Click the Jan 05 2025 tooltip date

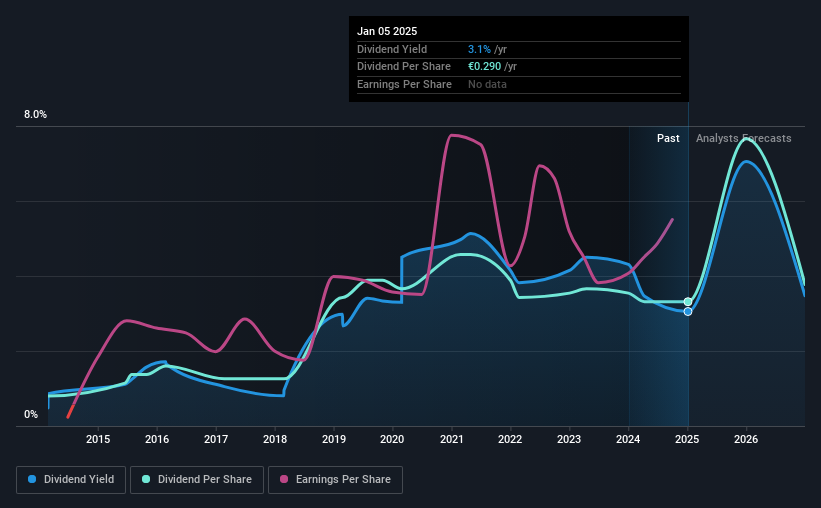click(387, 31)
